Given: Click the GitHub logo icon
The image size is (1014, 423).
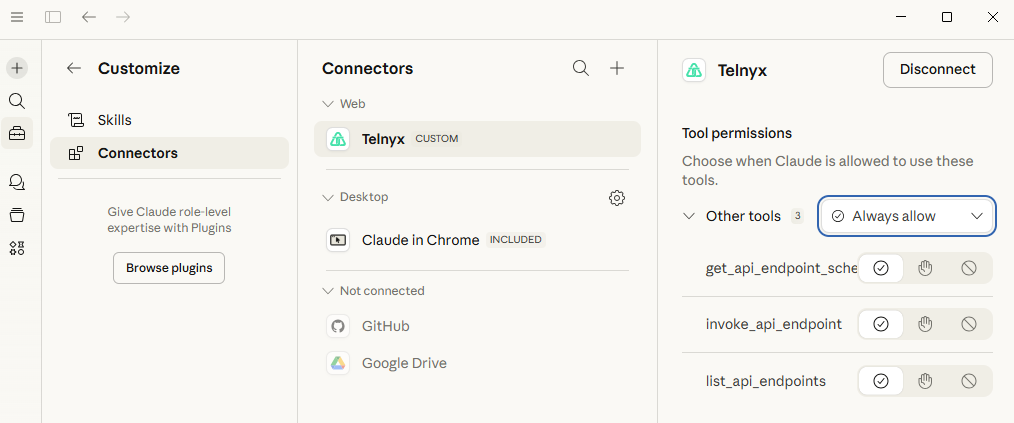Looking at the screenshot, I should click(x=338, y=326).
